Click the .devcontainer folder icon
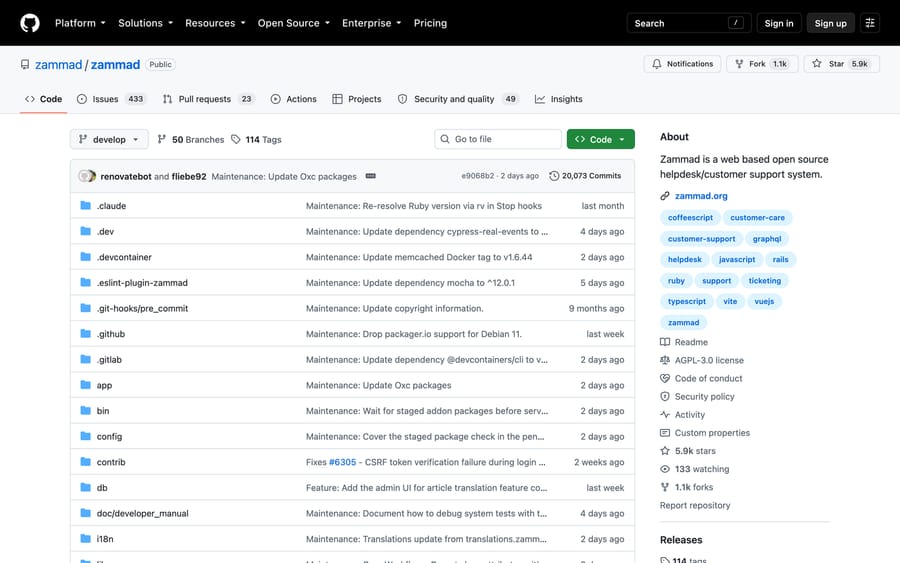This screenshot has width=900, height=563. pyautogui.click(x=86, y=257)
